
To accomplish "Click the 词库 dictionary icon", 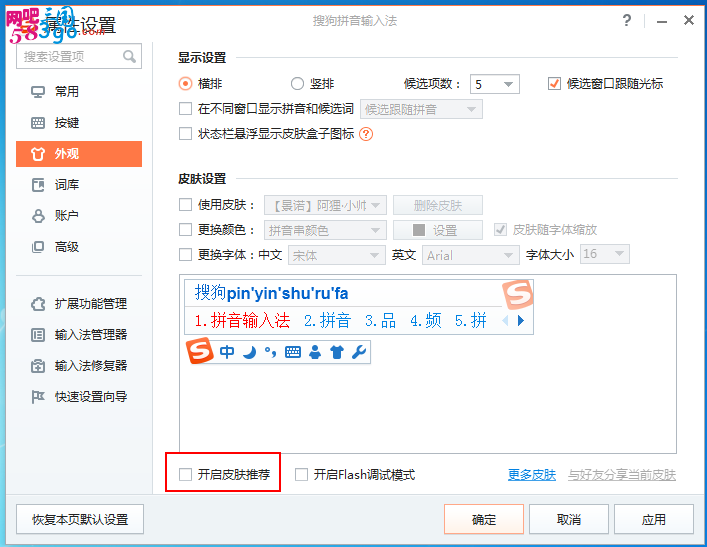I will (38, 185).
